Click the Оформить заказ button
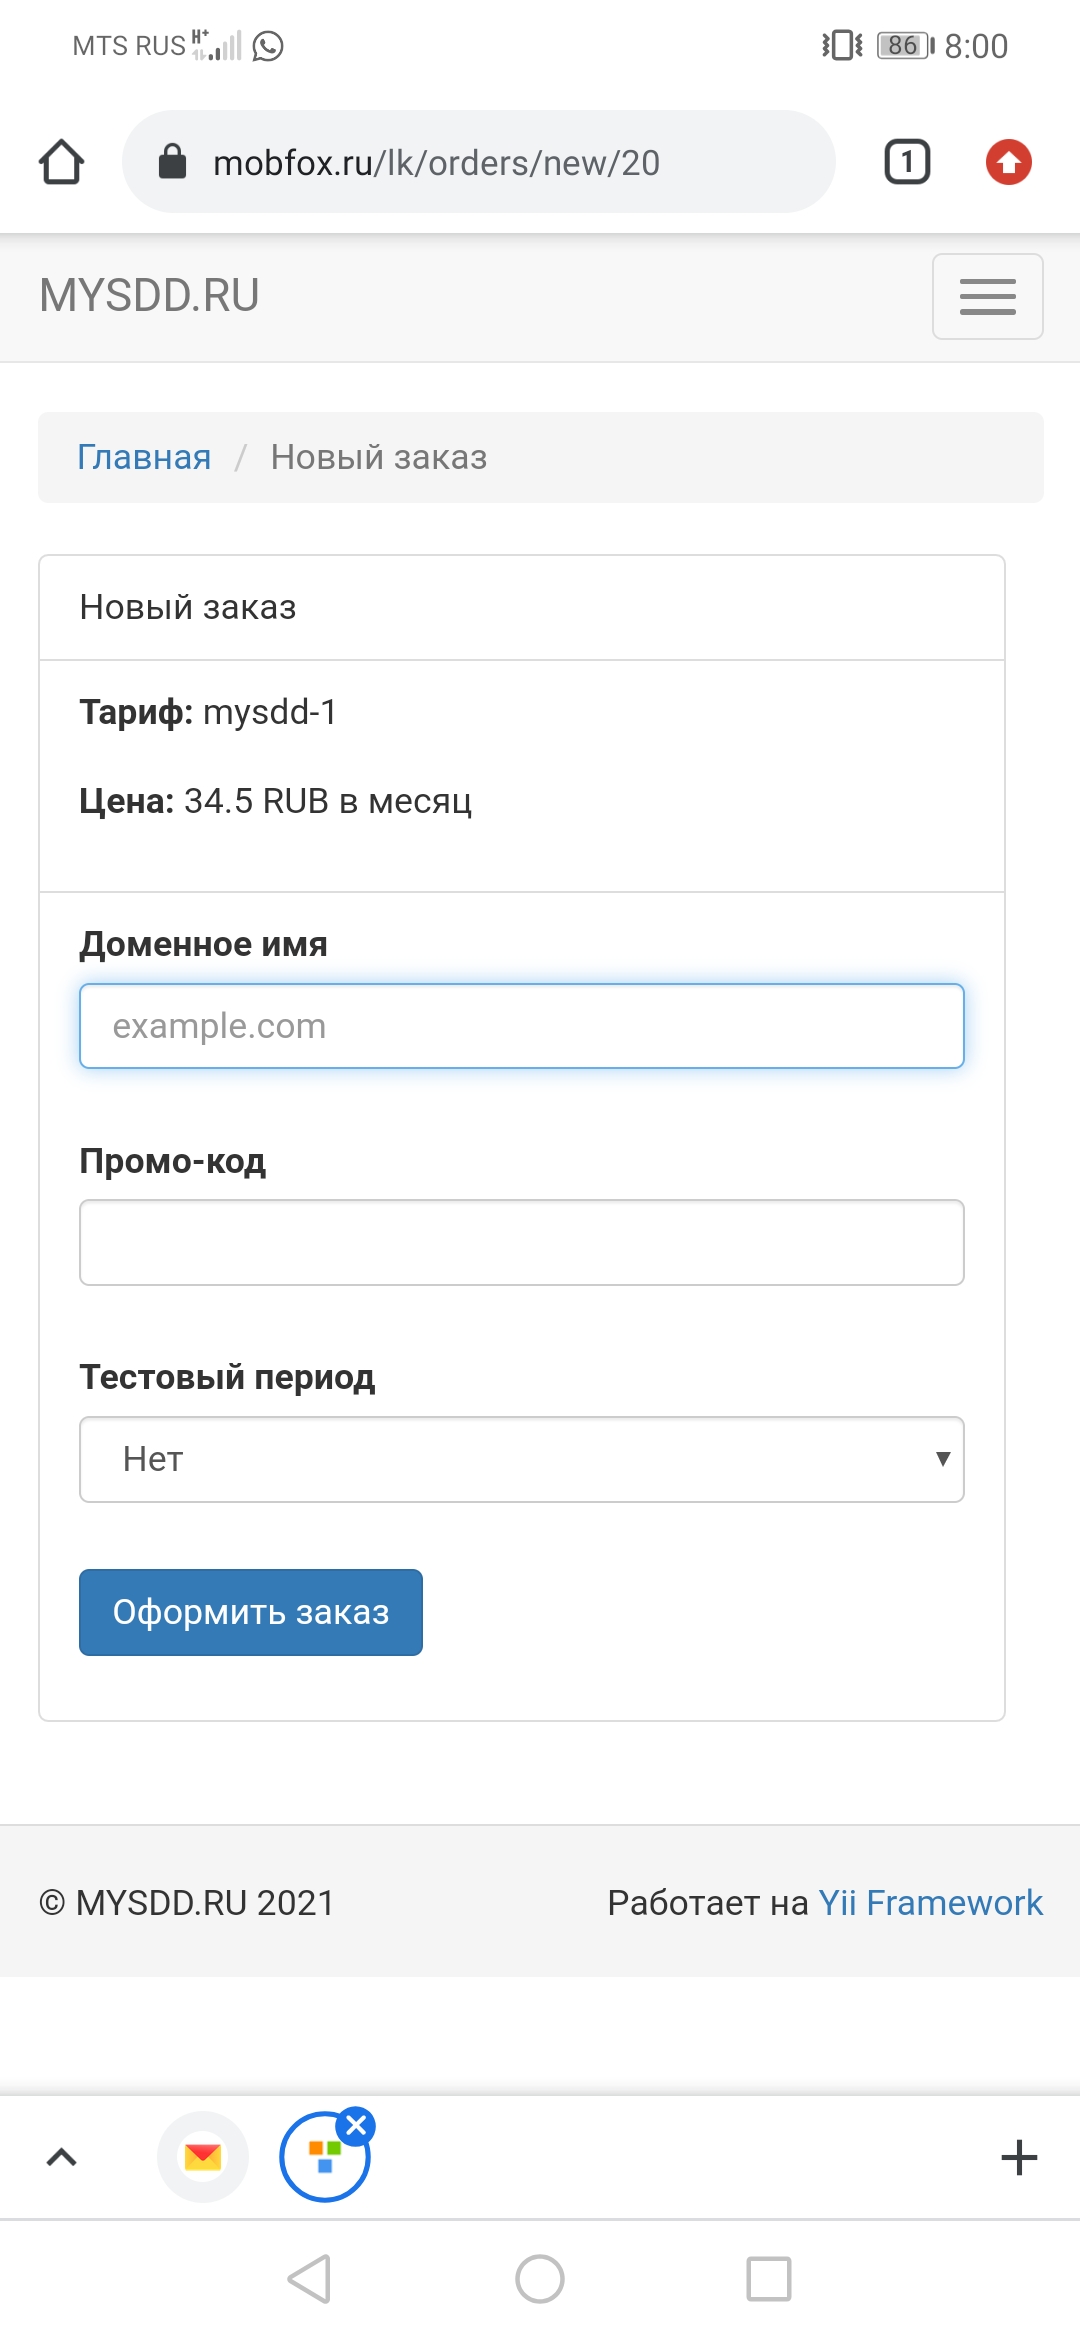The height and width of the screenshot is (2340, 1080). point(251,1612)
